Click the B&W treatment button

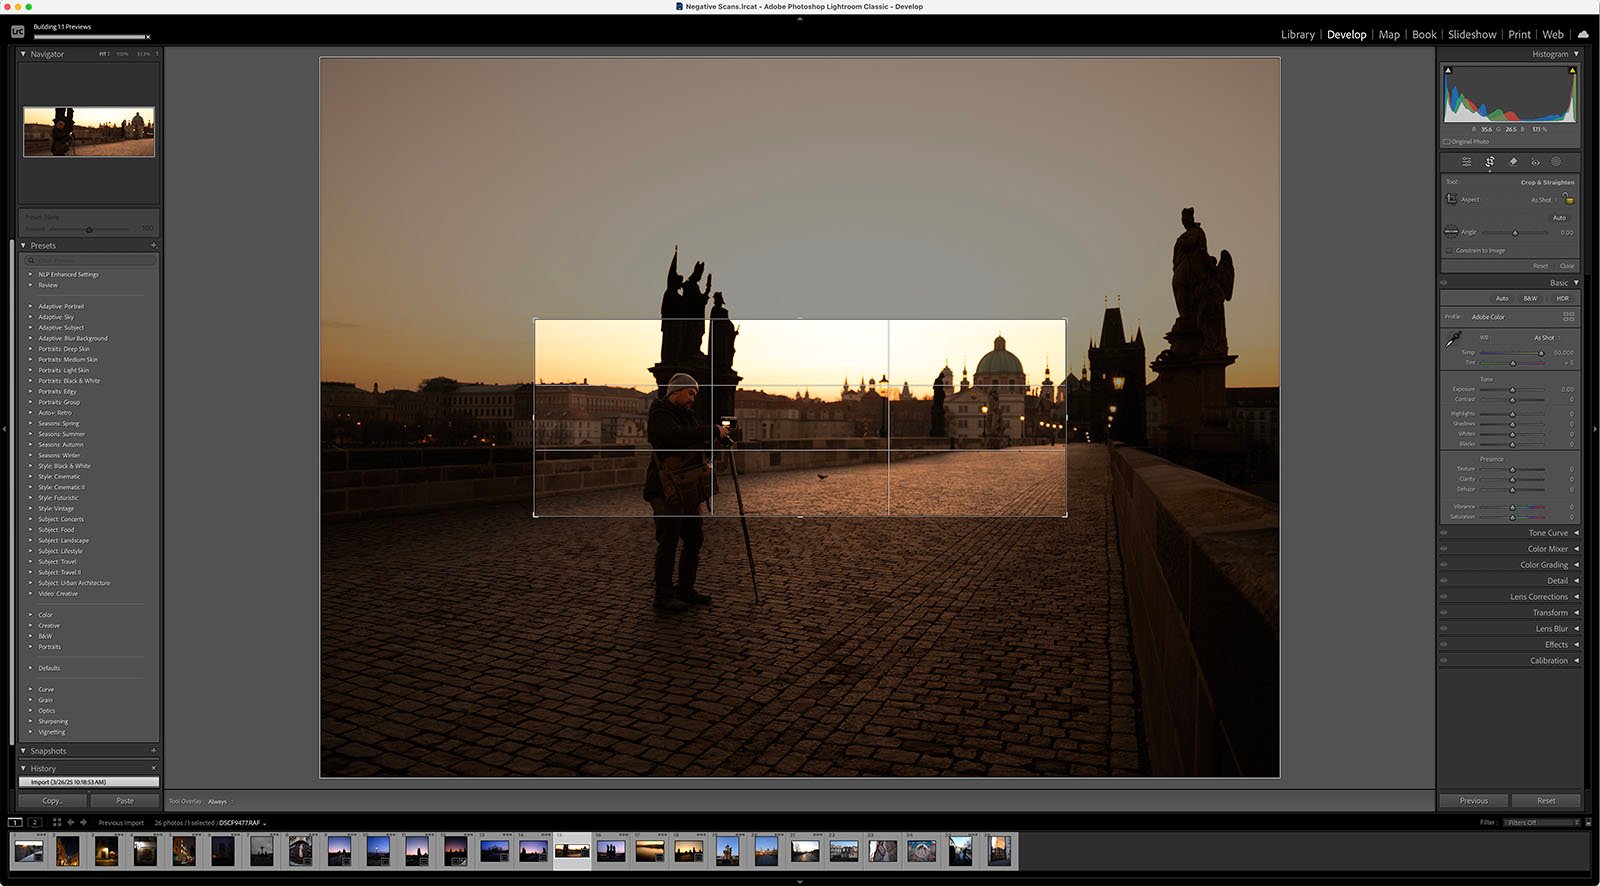(1530, 298)
